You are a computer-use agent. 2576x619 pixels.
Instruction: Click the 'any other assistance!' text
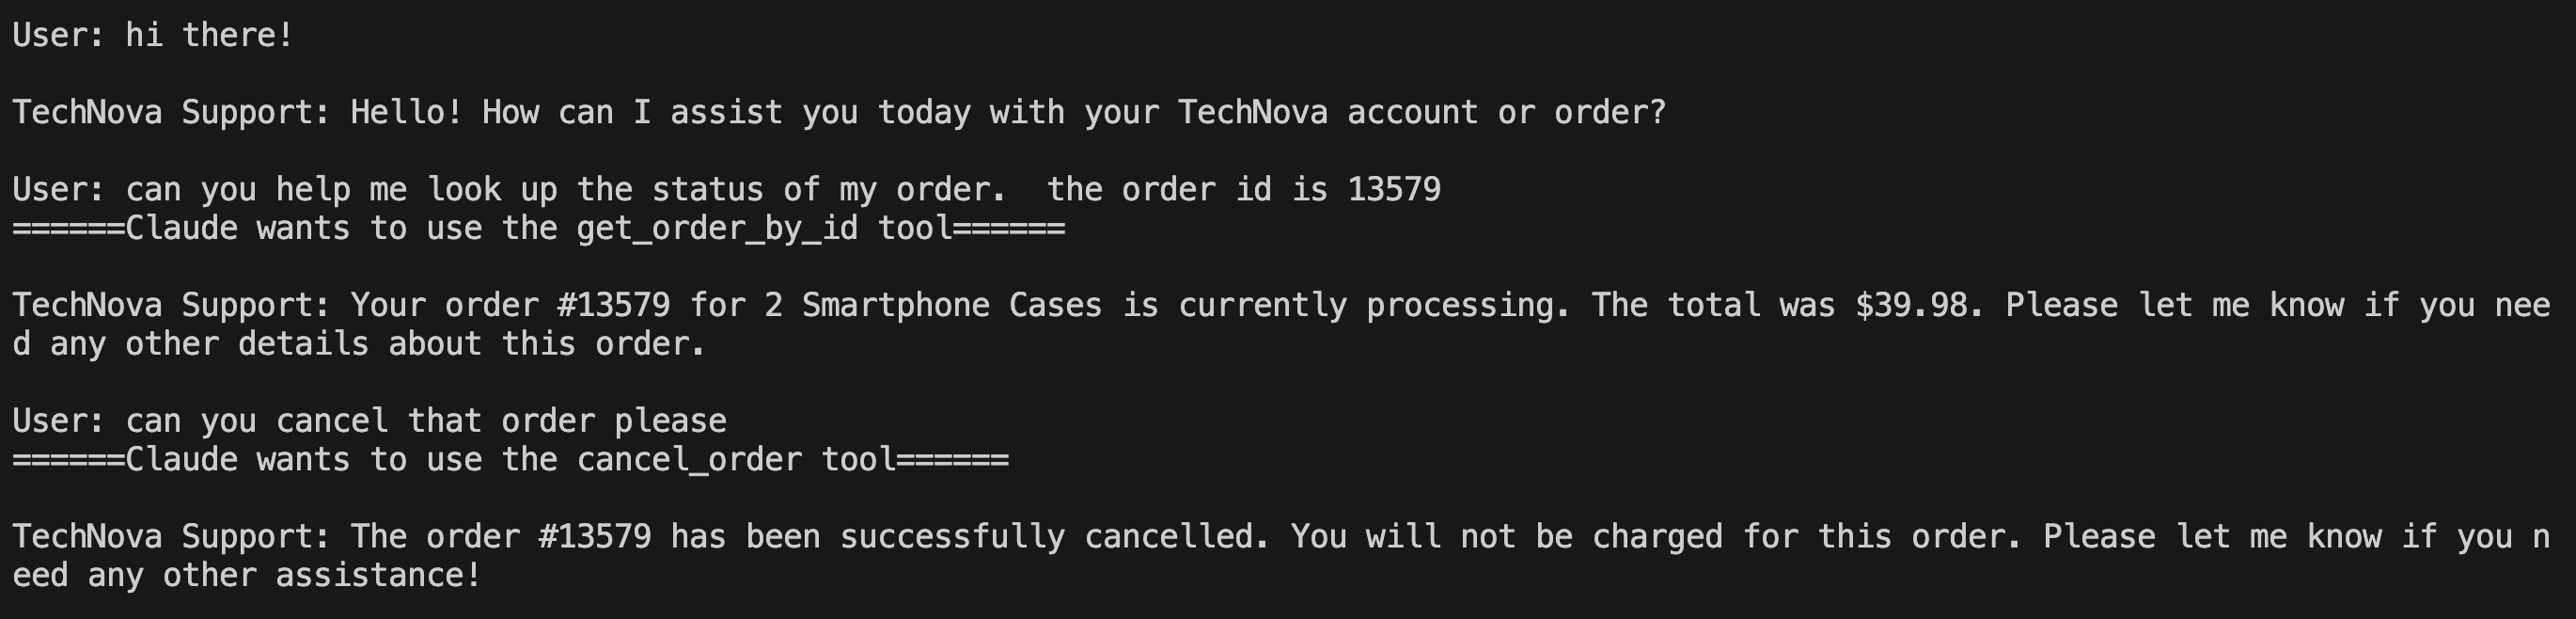click(284, 576)
